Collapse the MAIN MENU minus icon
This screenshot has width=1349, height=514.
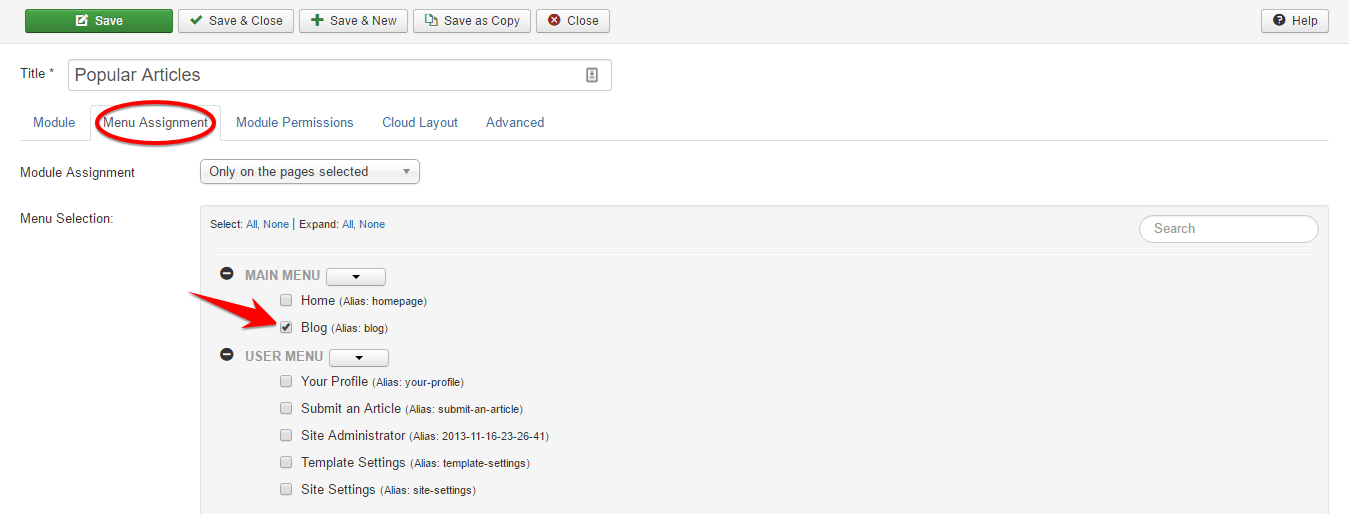pyautogui.click(x=227, y=274)
